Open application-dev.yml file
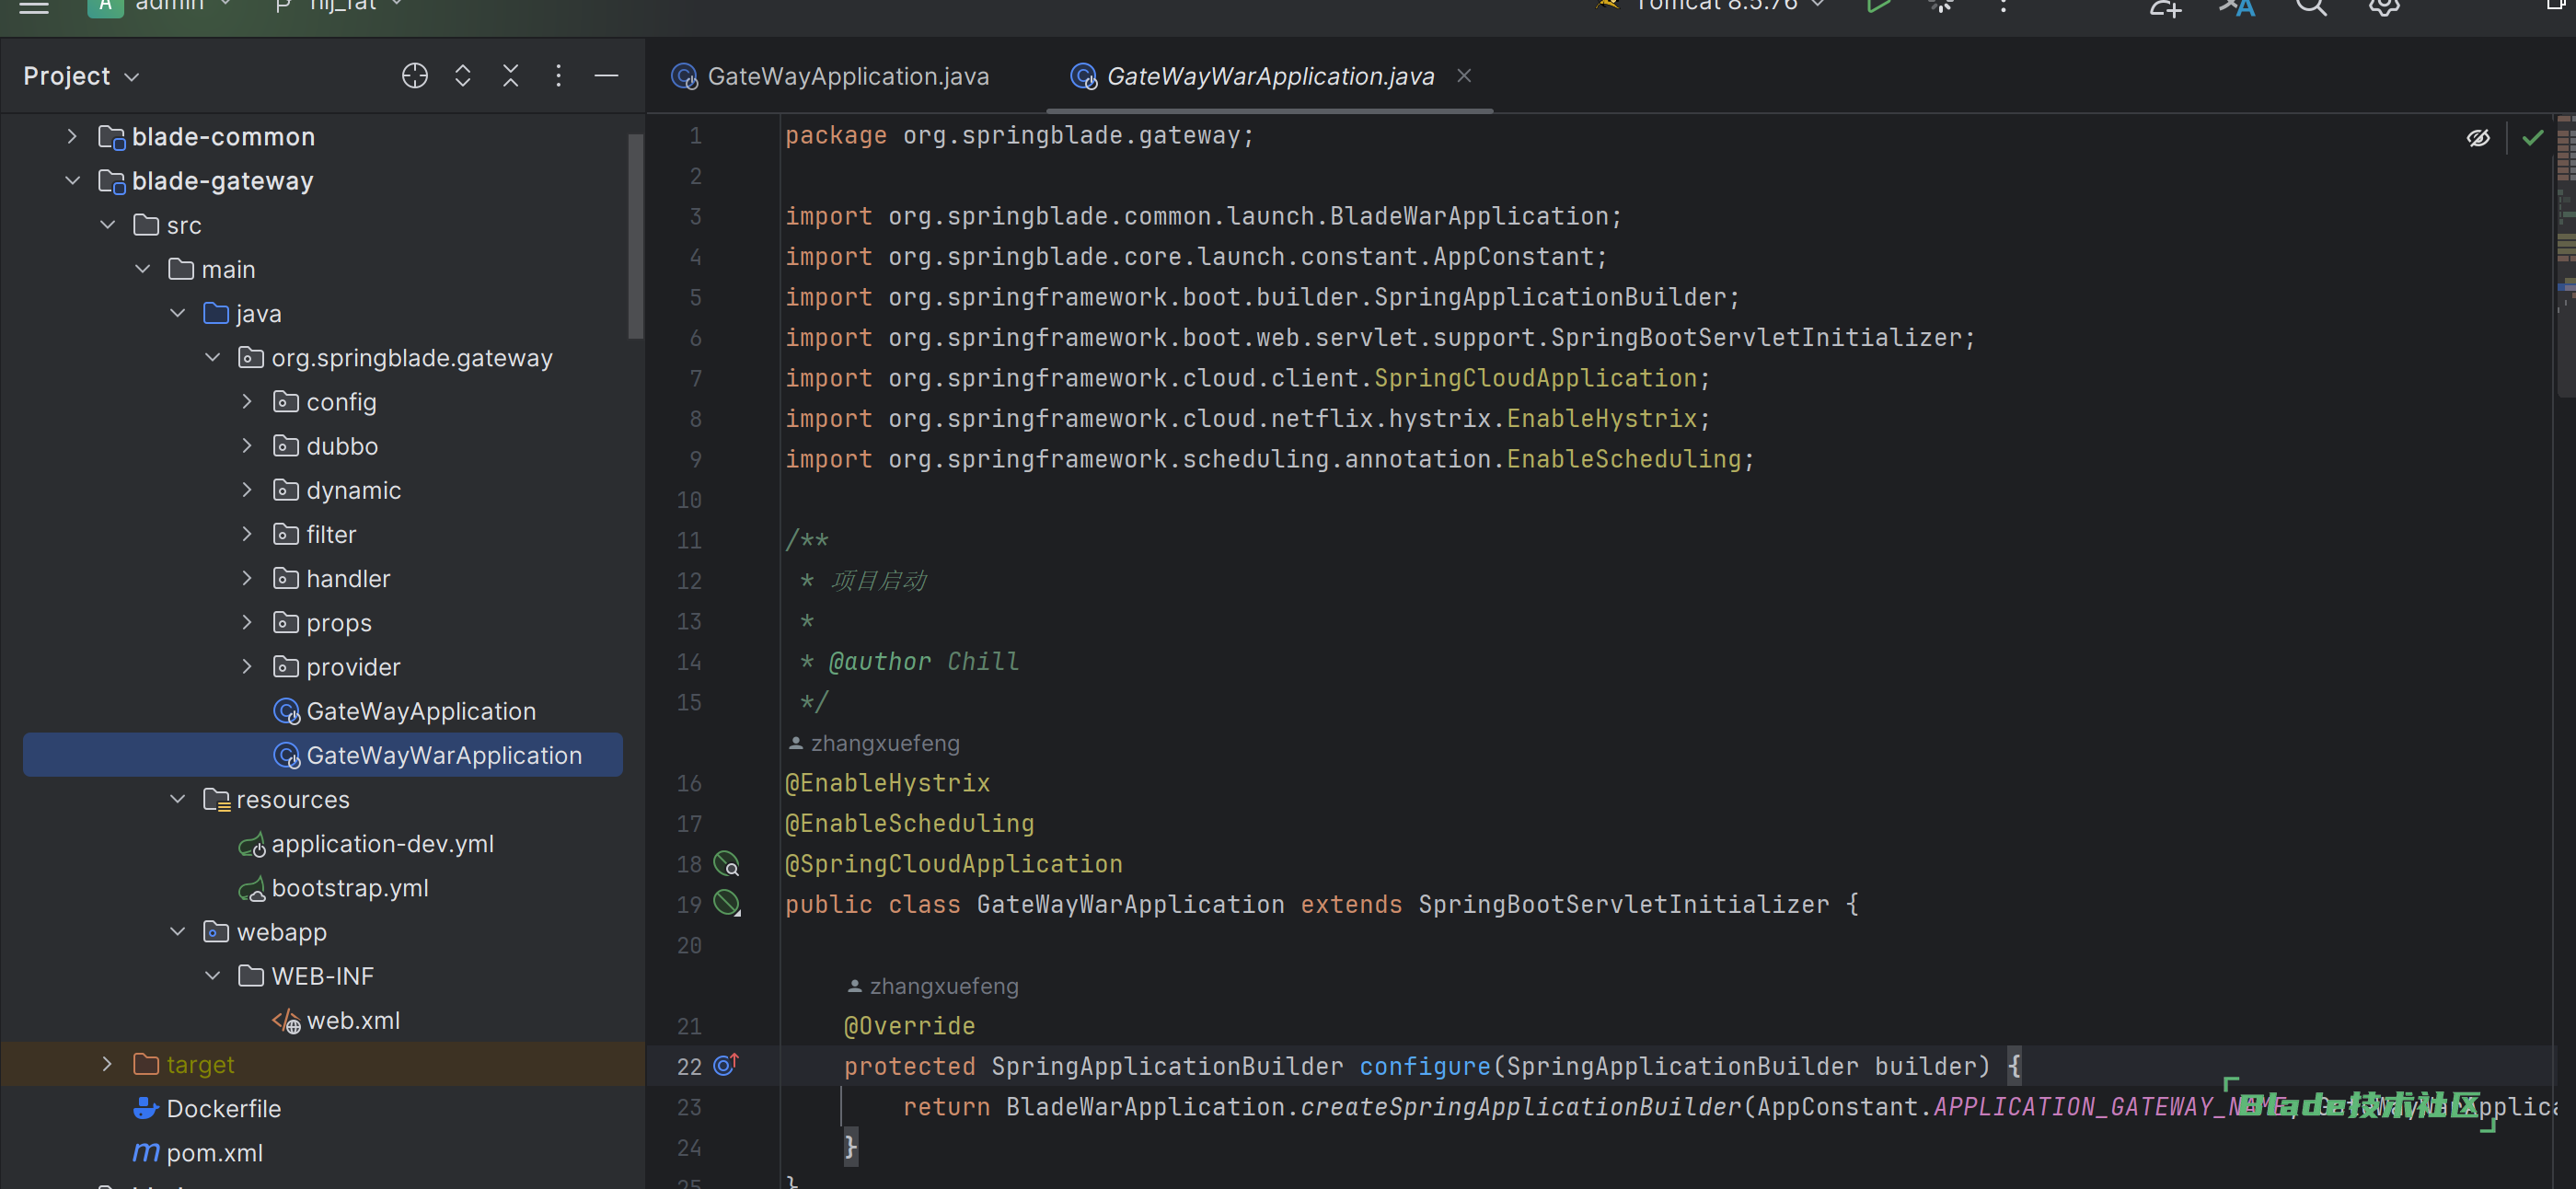Image resolution: width=2576 pixels, height=1189 pixels. click(x=366, y=844)
